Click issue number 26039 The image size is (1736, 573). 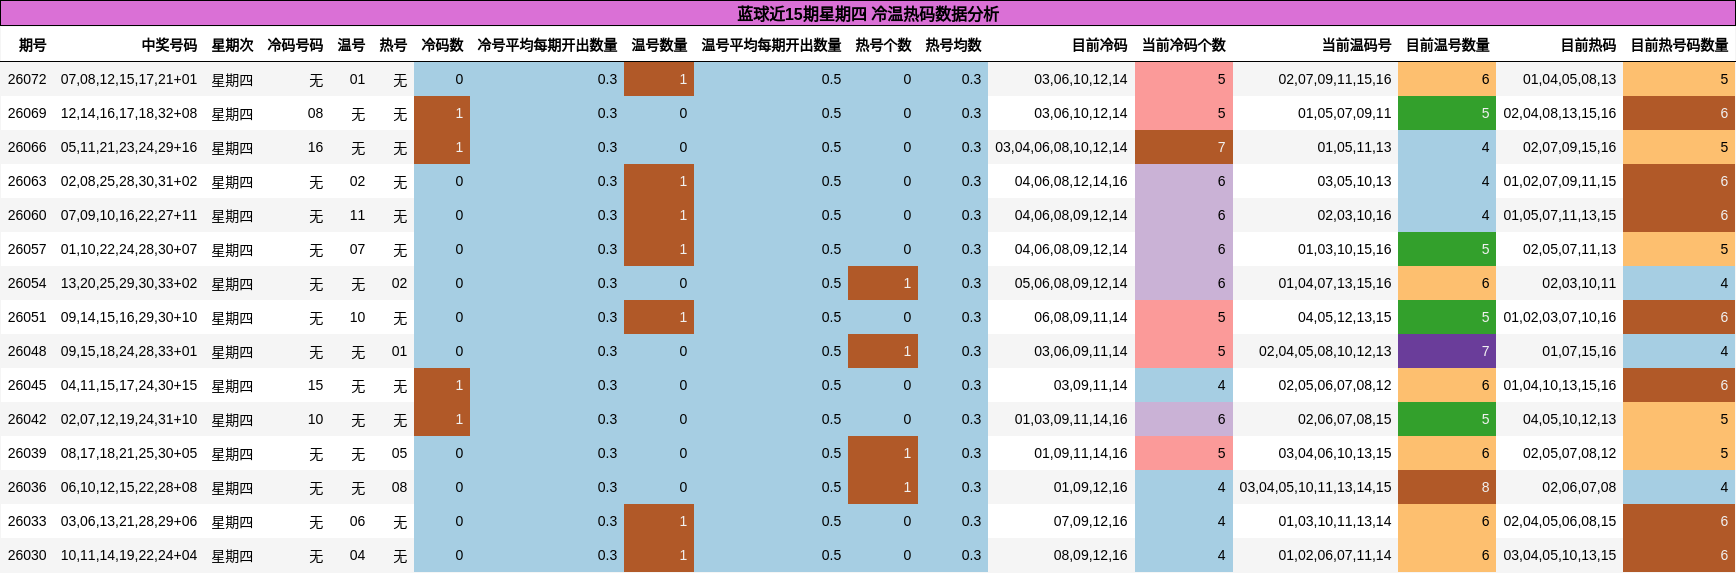click(27, 453)
